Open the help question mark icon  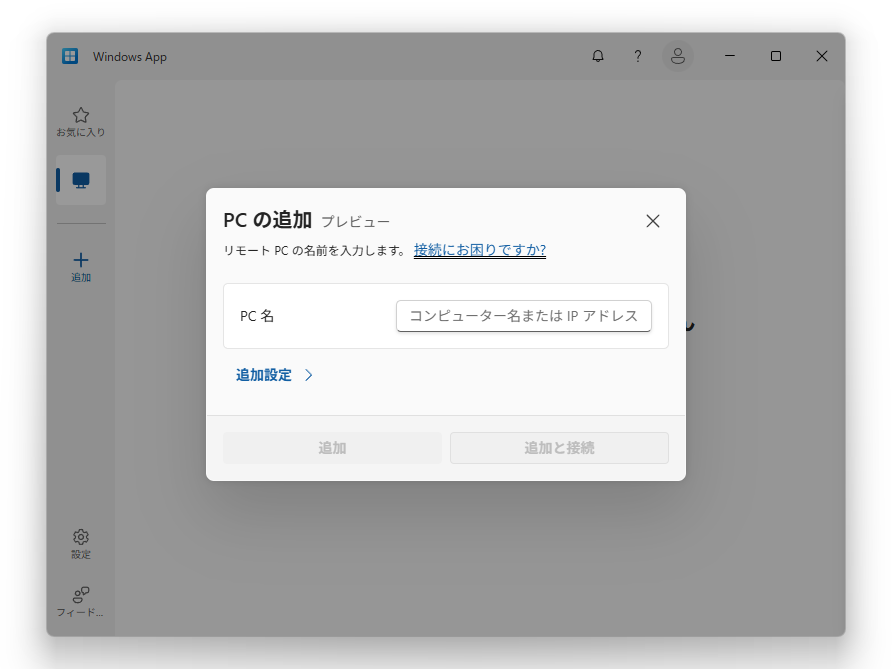[x=638, y=56]
